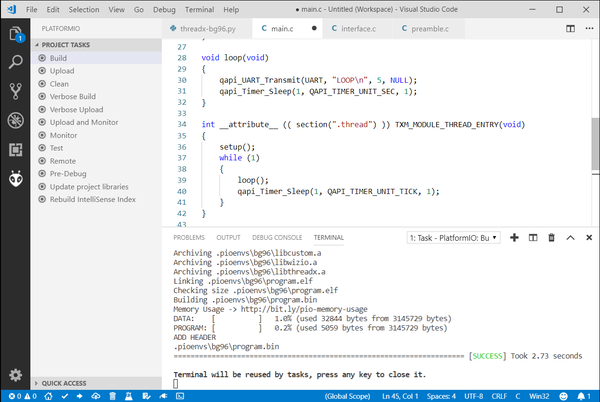Open feedback smiley in status bar
This screenshot has height=402, width=600.
pos(563,396)
